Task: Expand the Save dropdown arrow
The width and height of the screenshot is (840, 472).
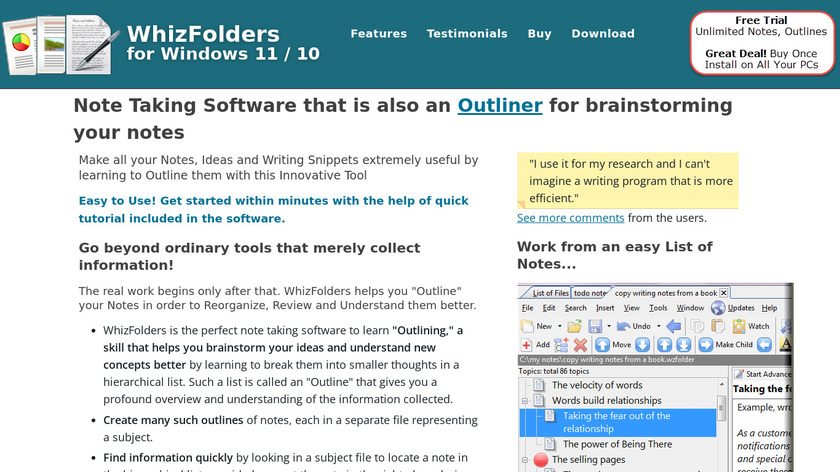Action: 609,326
